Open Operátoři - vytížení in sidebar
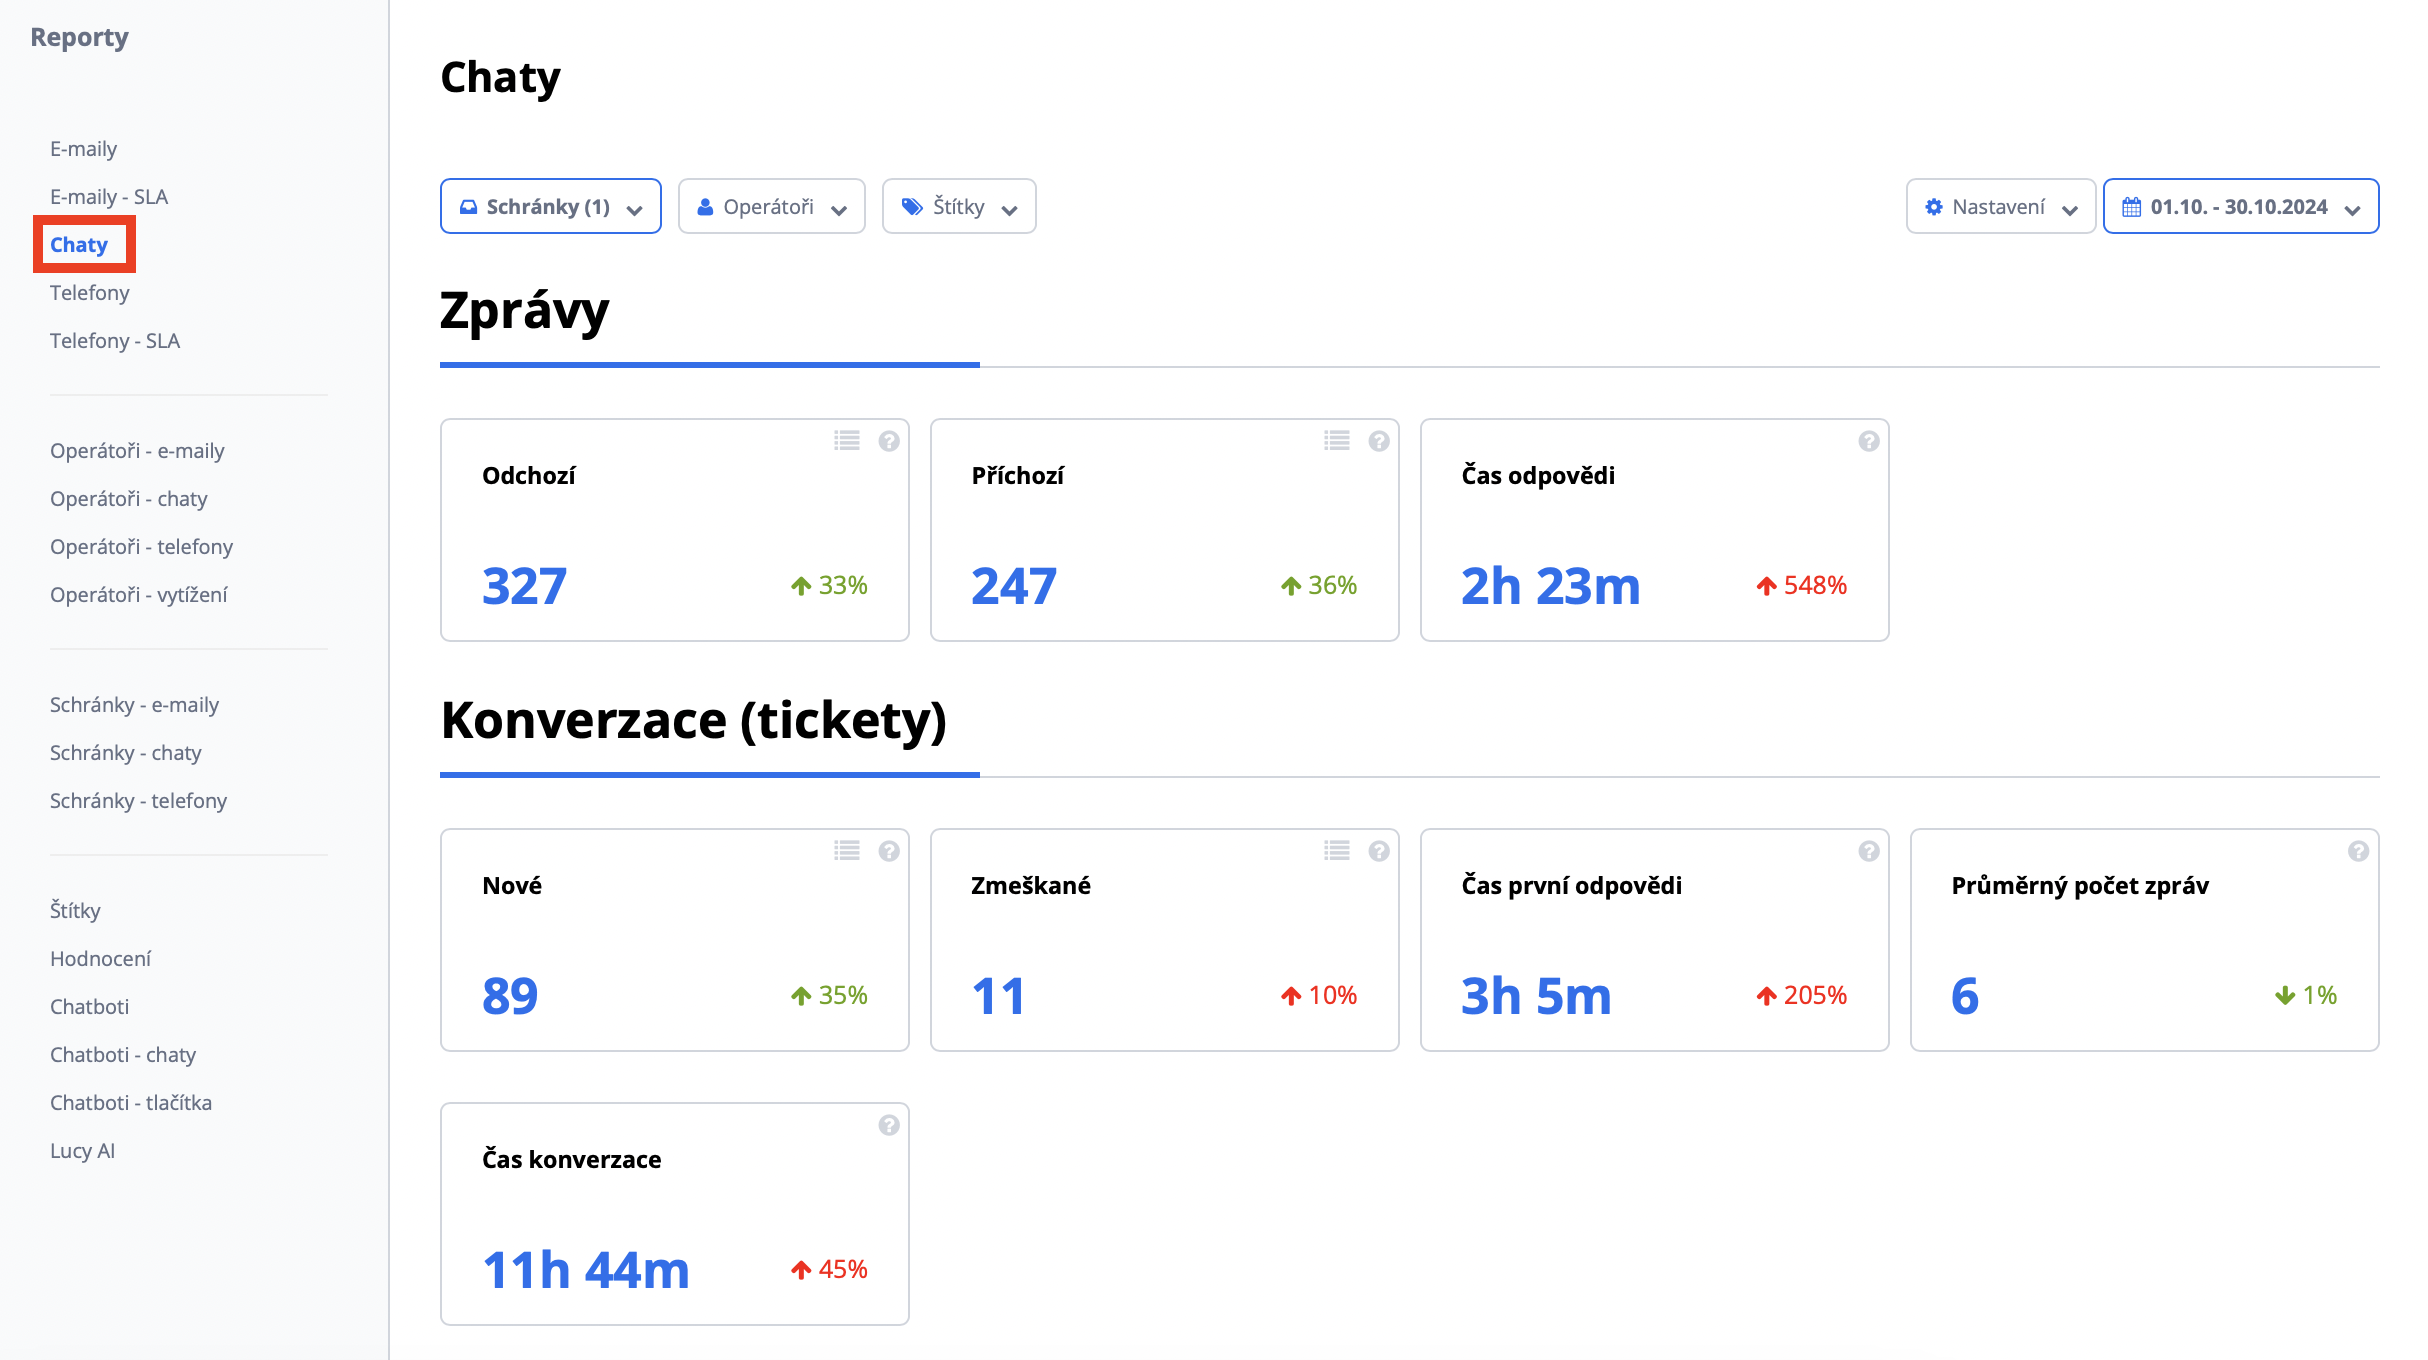Image resolution: width=2428 pixels, height=1360 pixels. pos(139,595)
